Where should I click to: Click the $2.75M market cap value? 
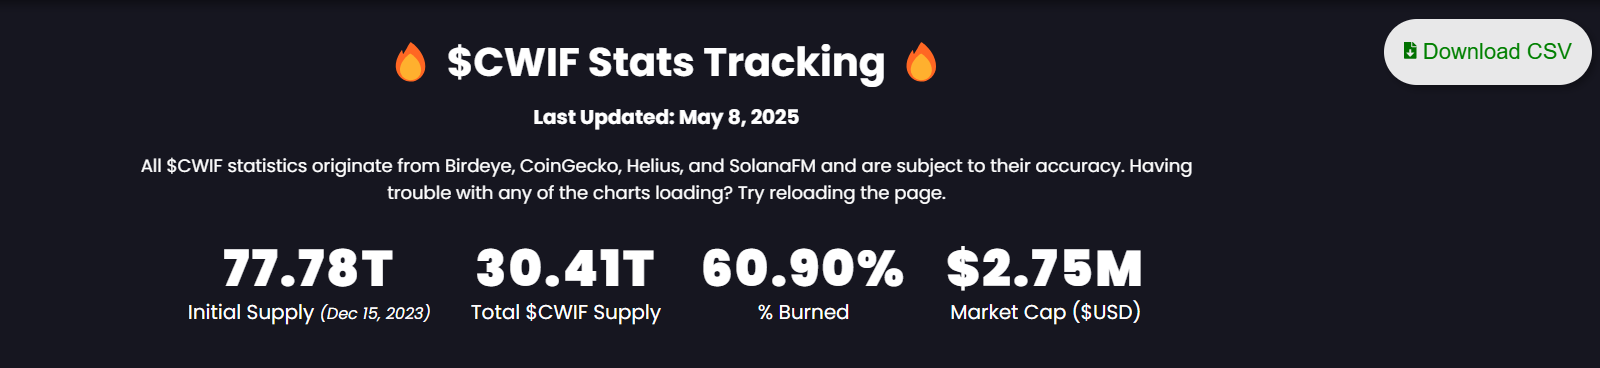1045,268
